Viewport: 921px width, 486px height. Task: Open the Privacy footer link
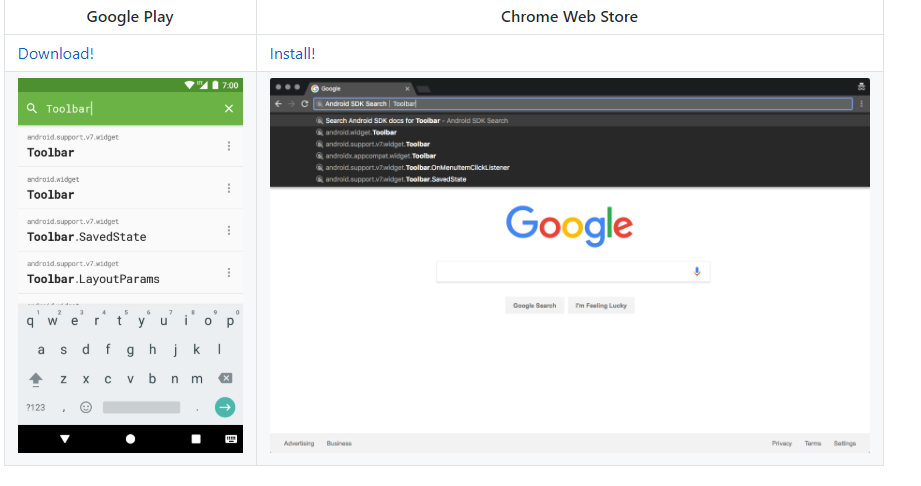tap(782, 444)
